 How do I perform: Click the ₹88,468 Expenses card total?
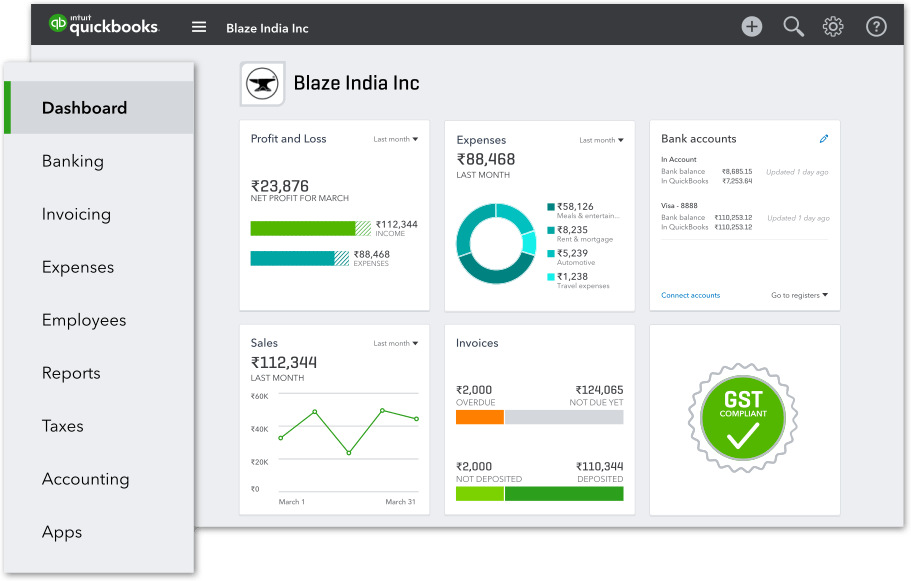486,159
